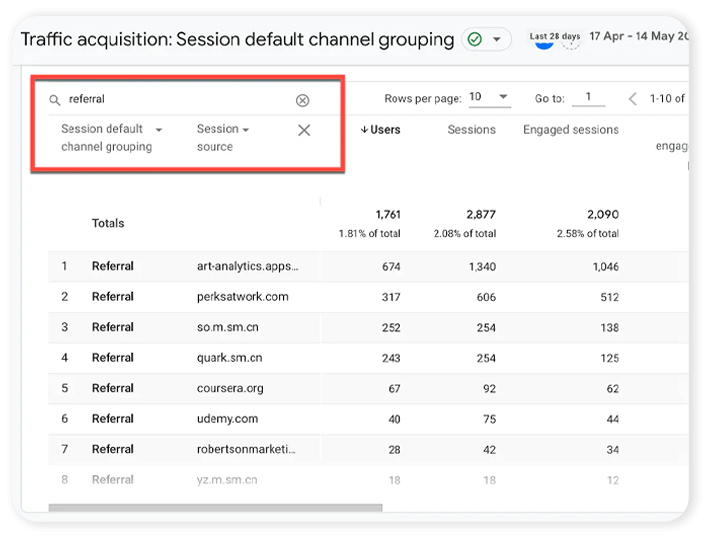This screenshot has width=710, height=540.
Task: Type in the referral search field
Action: pyautogui.click(x=175, y=100)
